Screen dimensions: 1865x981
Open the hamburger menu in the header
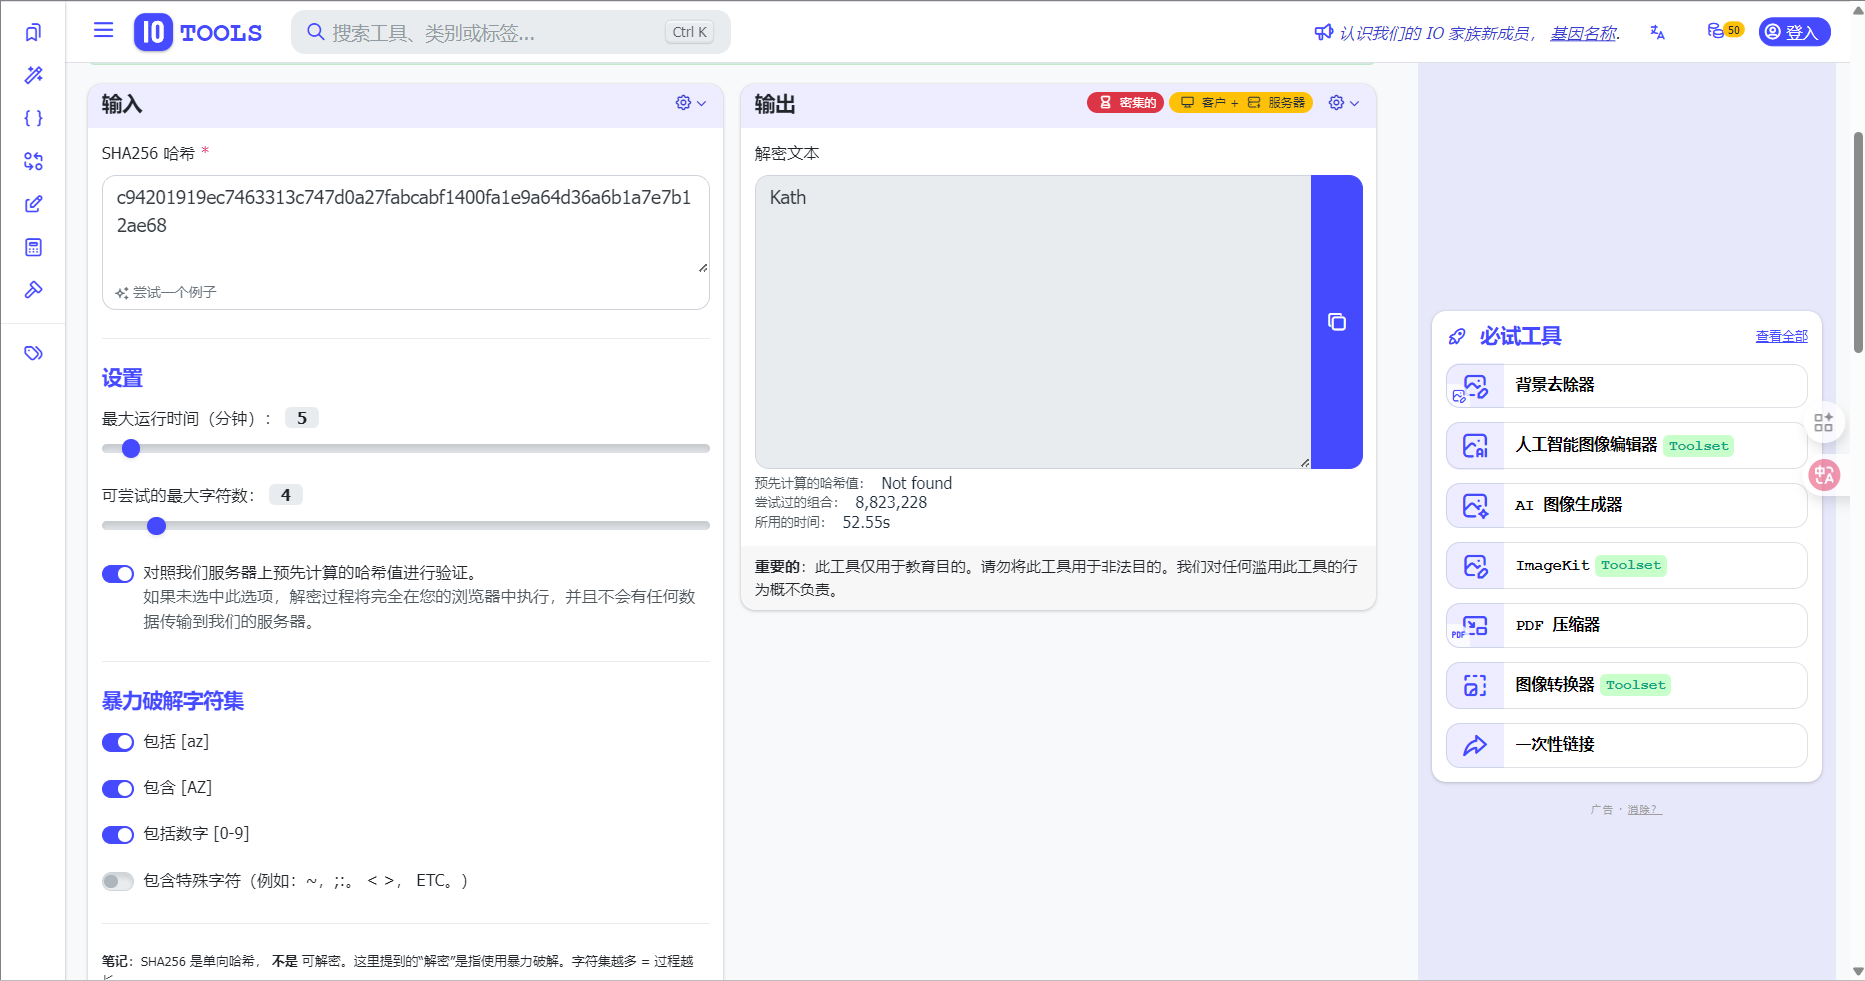(x=103, y=30)
